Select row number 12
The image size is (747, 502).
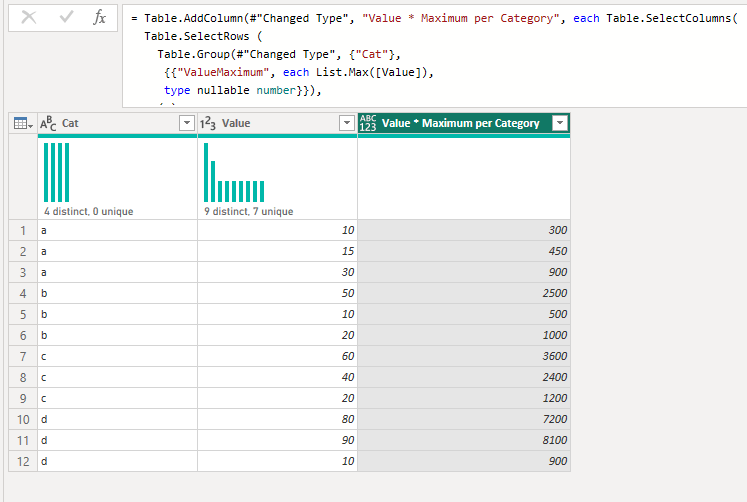pos(22,461)
